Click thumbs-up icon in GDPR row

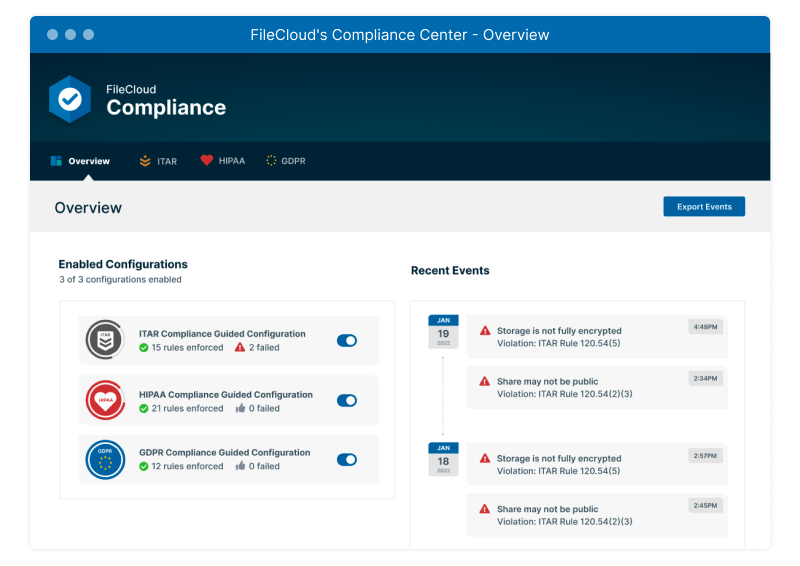click(x=240, y=465)
